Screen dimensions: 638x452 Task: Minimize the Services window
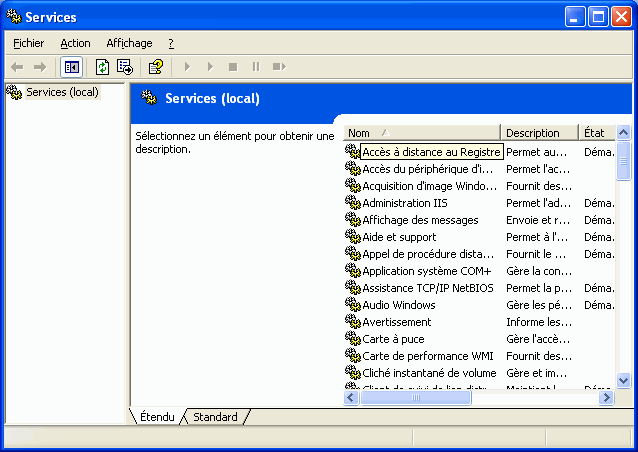tap(575, 17)
